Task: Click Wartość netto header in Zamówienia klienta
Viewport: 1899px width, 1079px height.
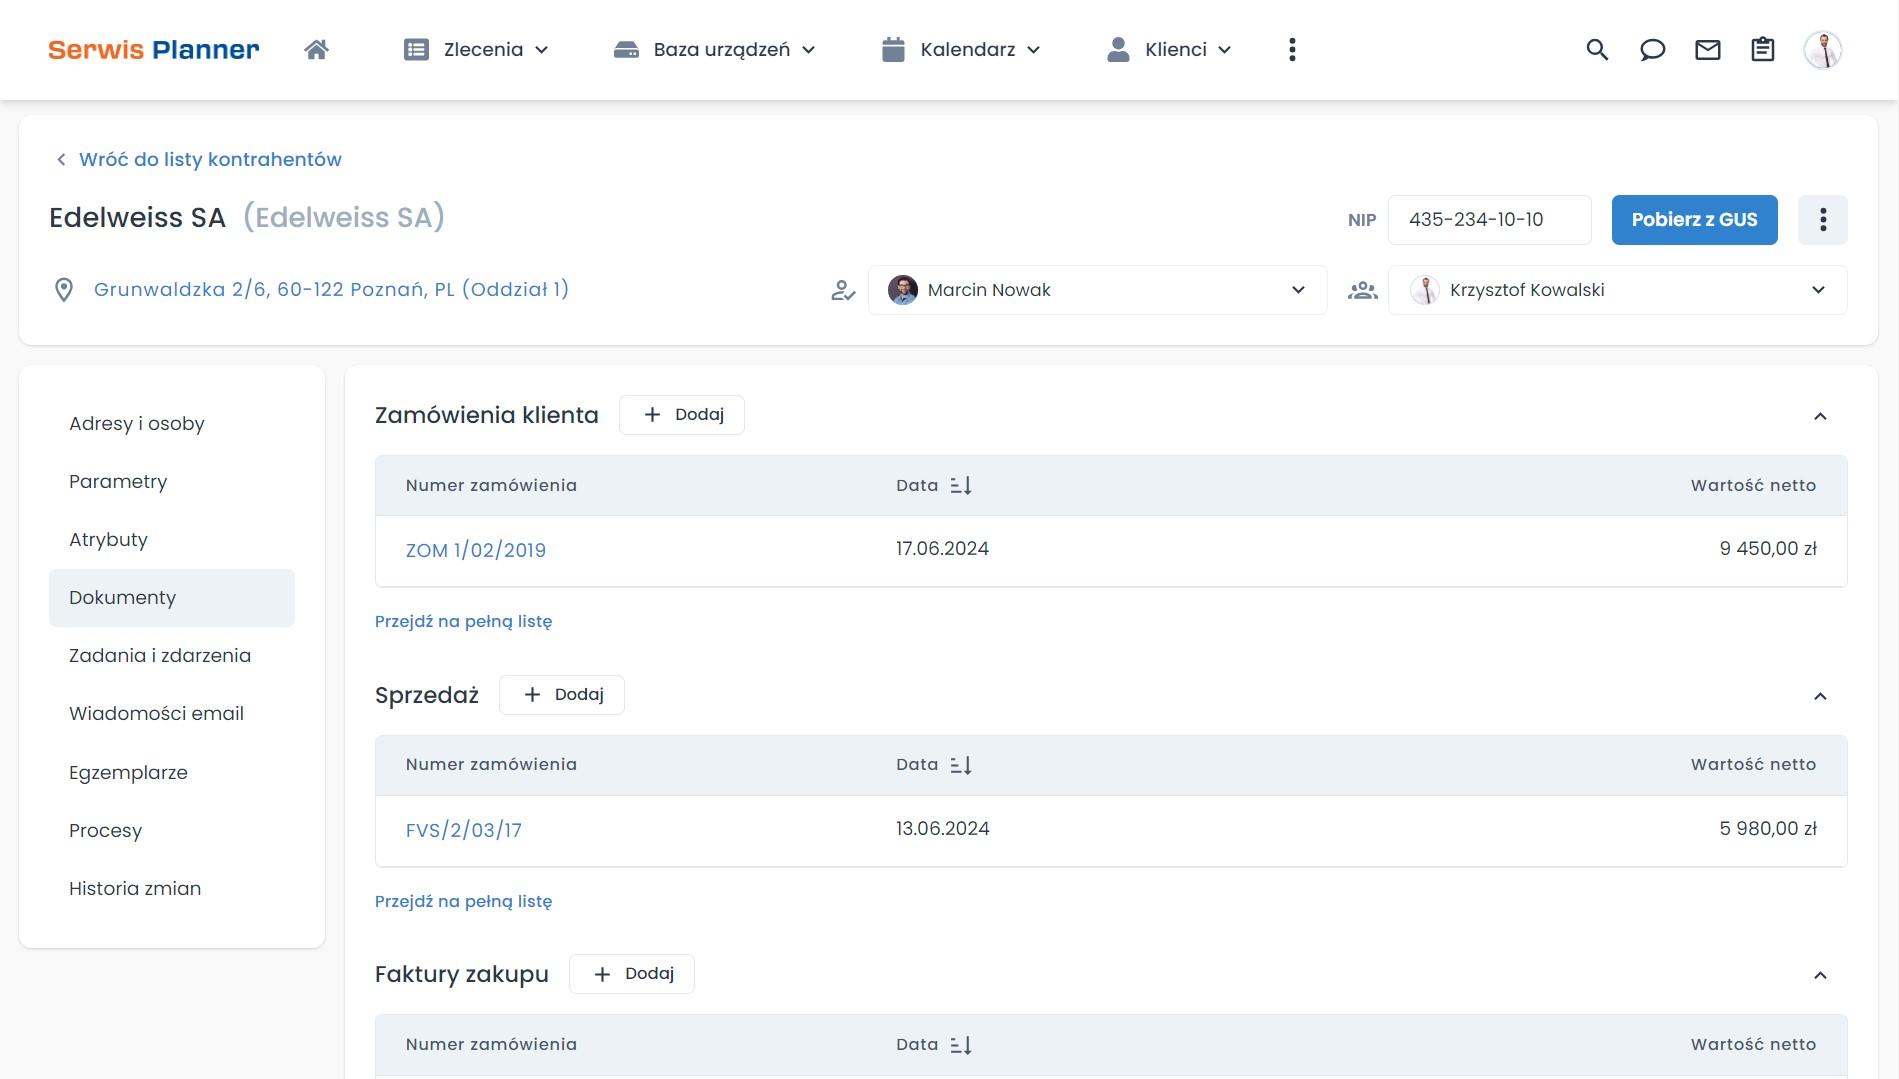Action: 1753,485
